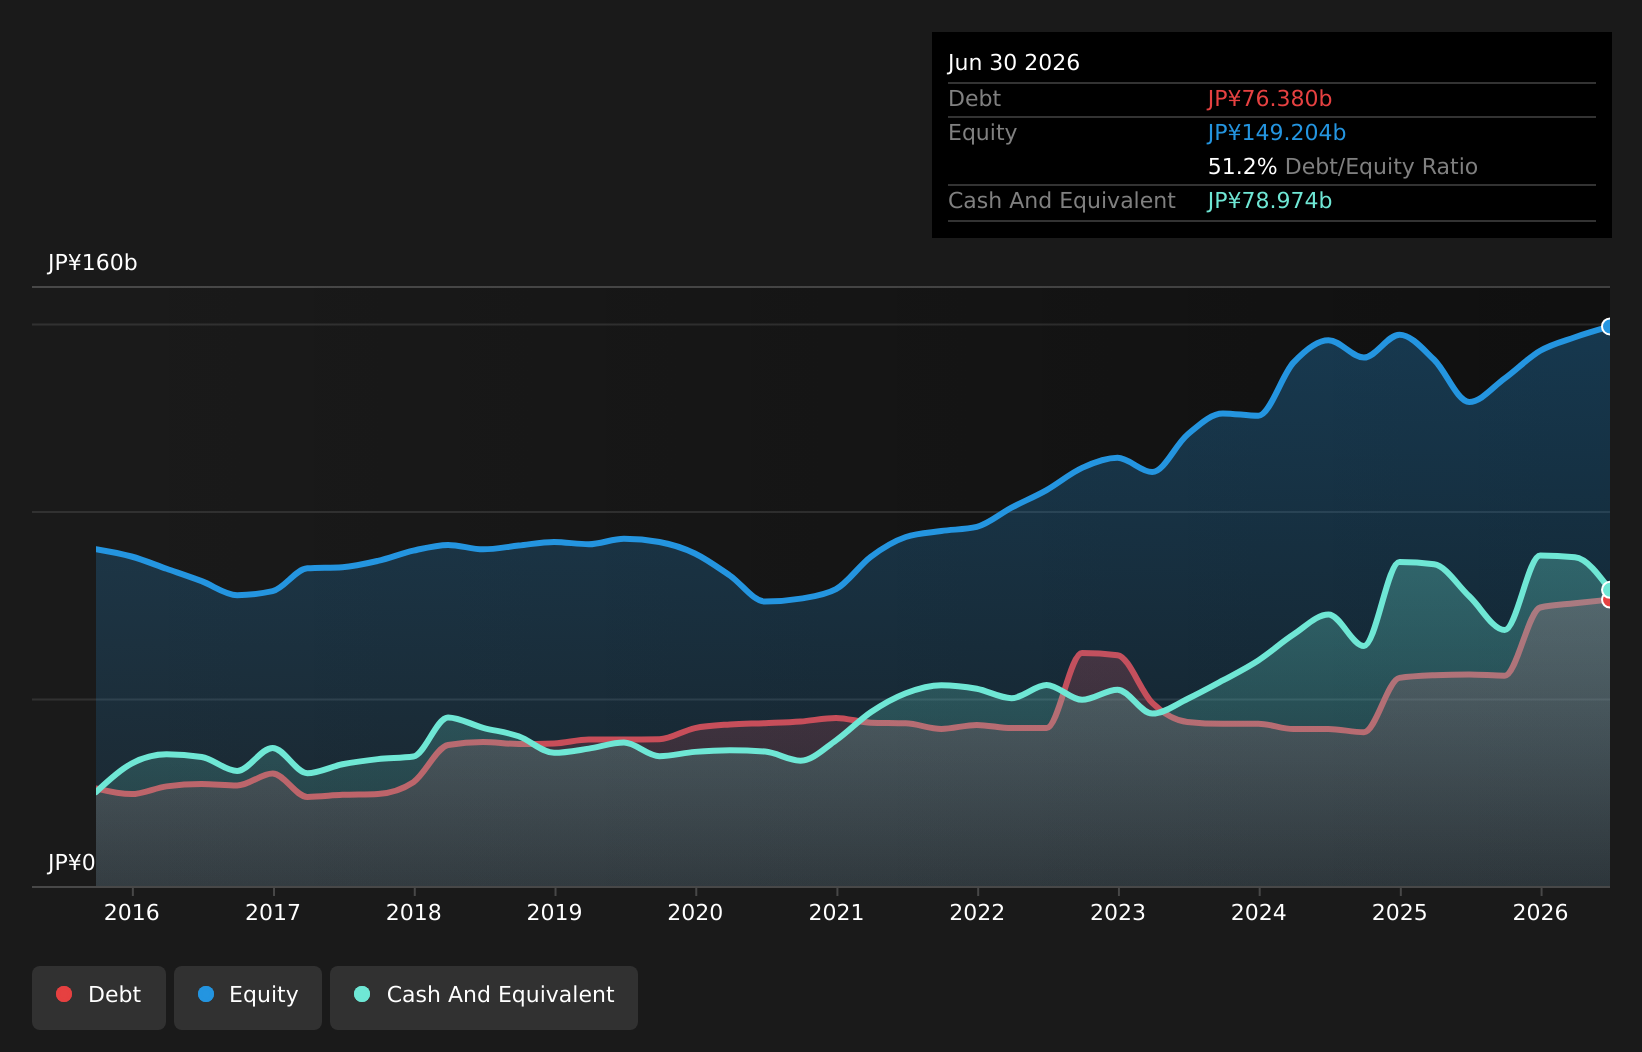
Task: Click the 2022 x-axis label
Action: coord(977,912)
